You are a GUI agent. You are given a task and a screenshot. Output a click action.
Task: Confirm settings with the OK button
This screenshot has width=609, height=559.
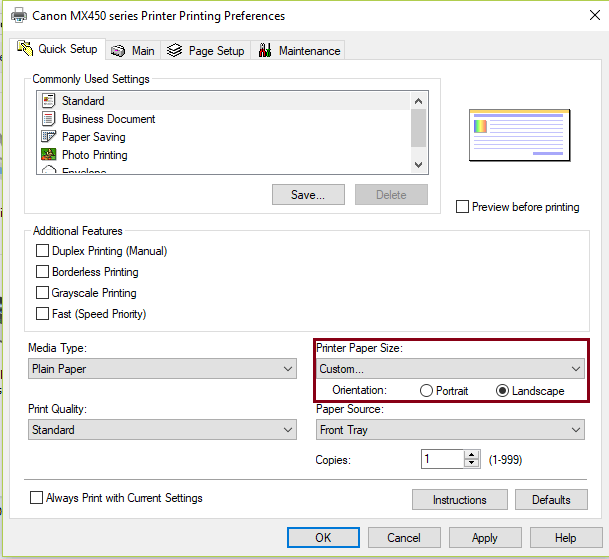(x=323, y=538)
